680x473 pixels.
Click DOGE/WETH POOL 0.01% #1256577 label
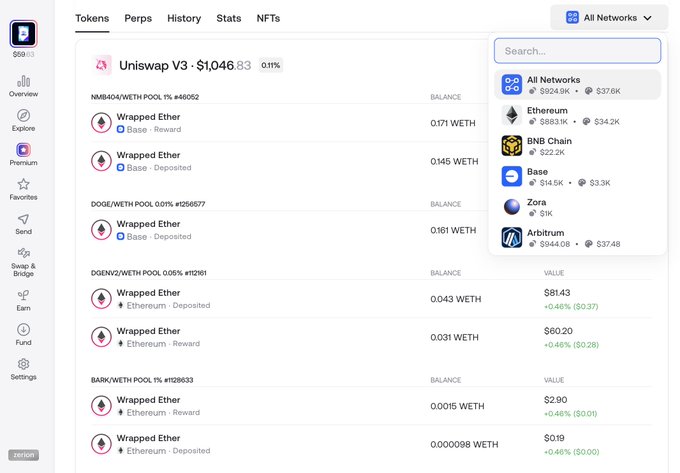pyautogui.click(x=148, y=204)
